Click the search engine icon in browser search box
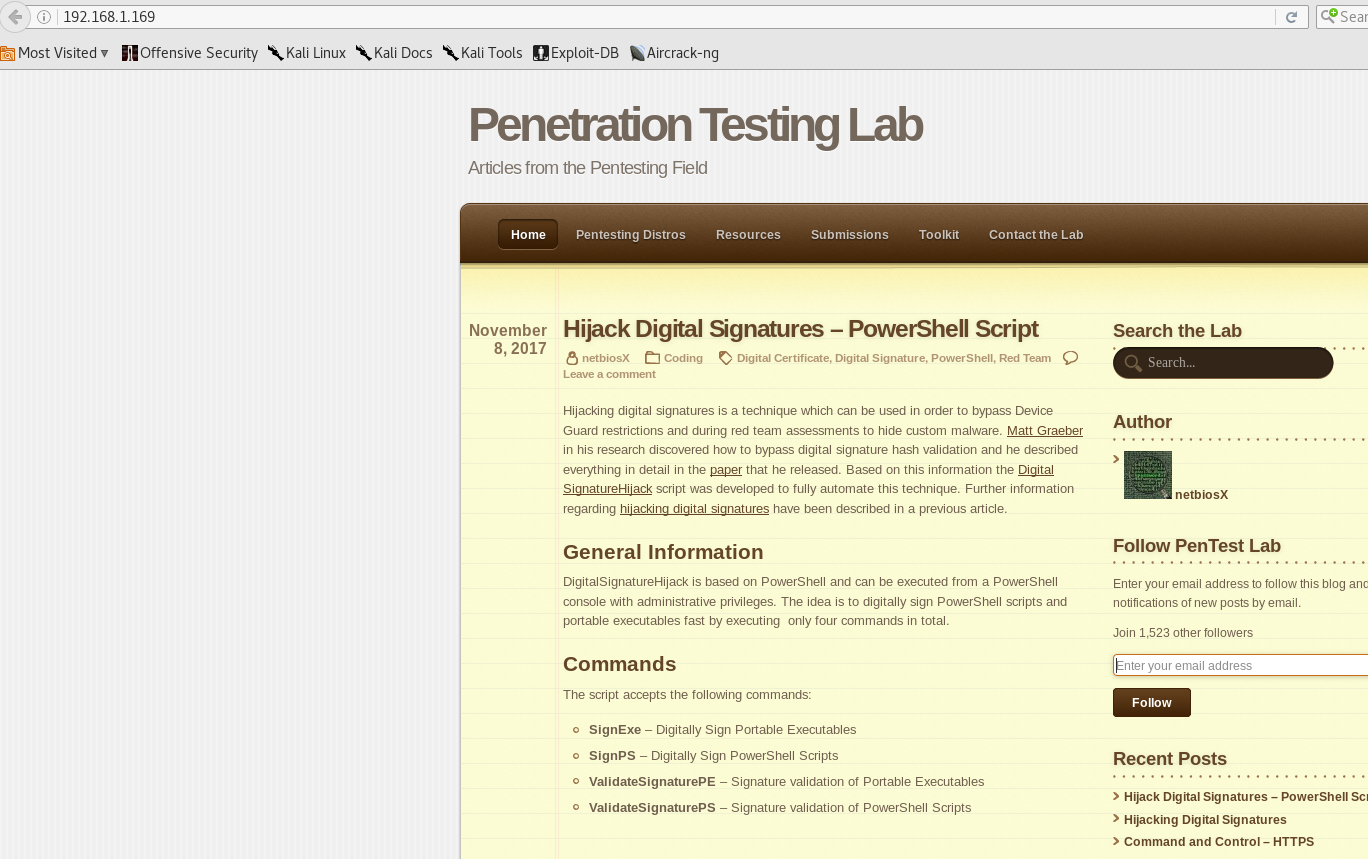 (1329, 16)
